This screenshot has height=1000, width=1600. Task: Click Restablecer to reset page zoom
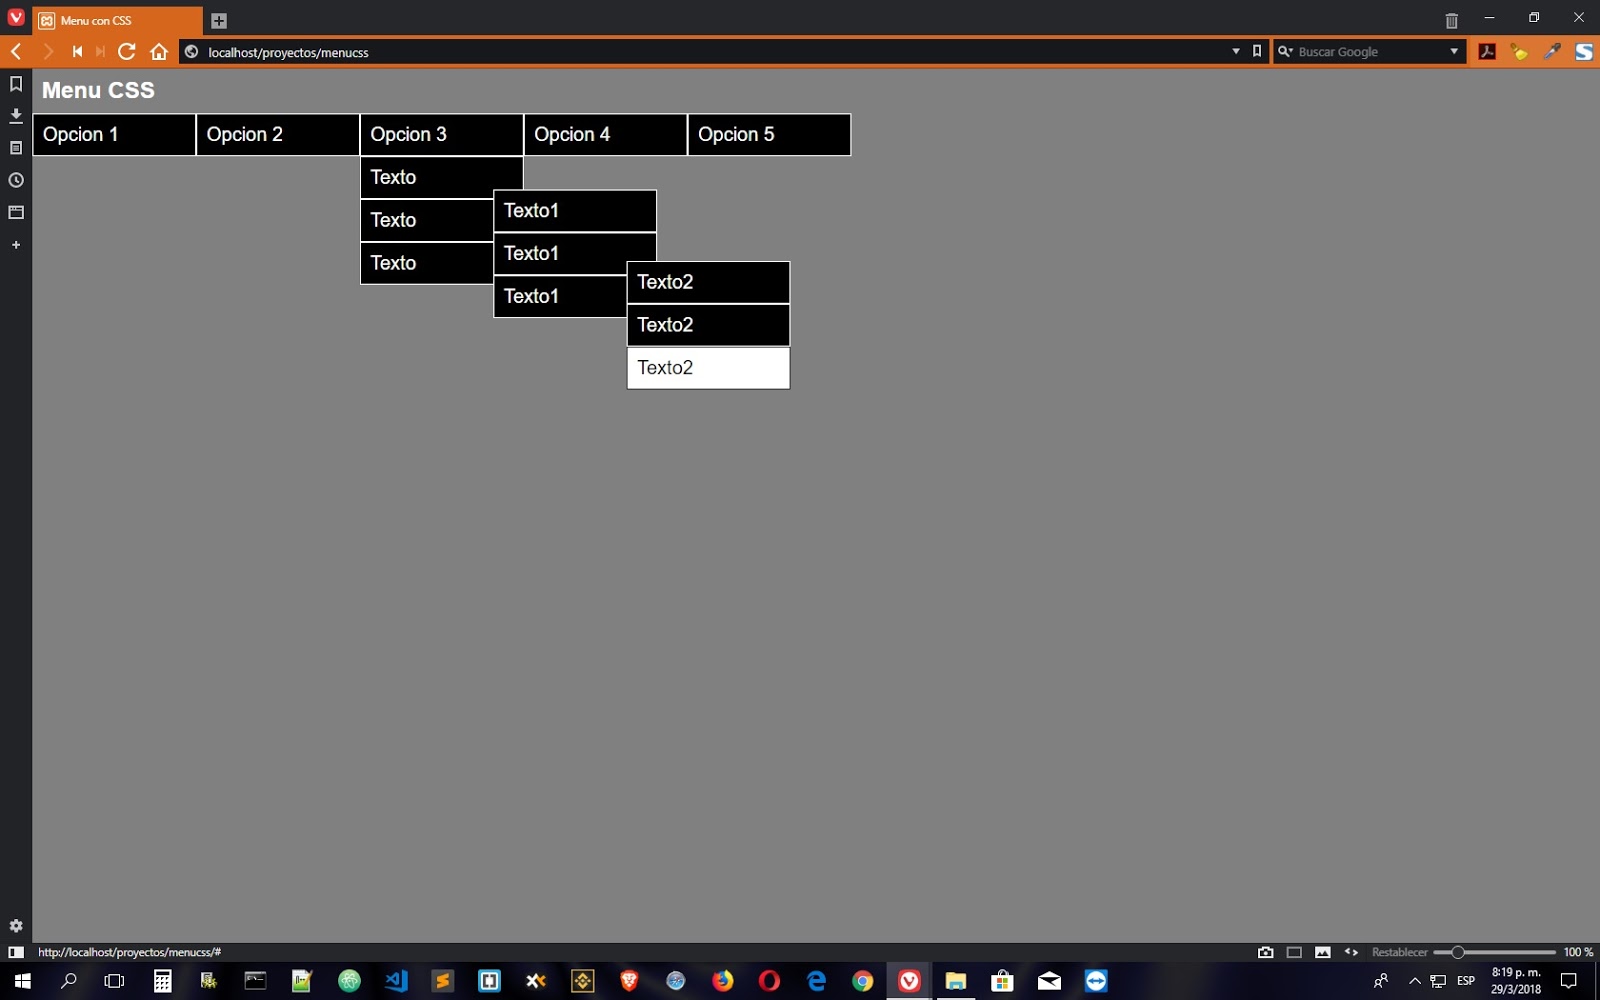coord(1400,953)
